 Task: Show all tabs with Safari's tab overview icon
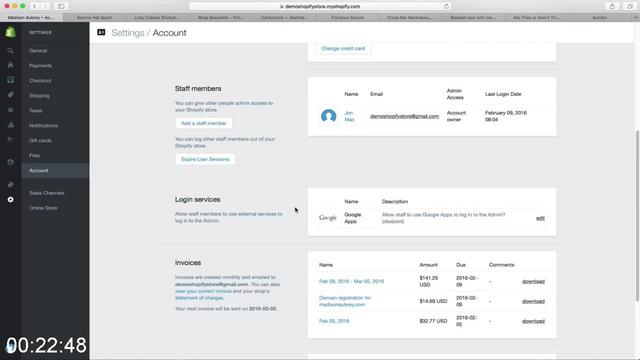pos(630,6)
